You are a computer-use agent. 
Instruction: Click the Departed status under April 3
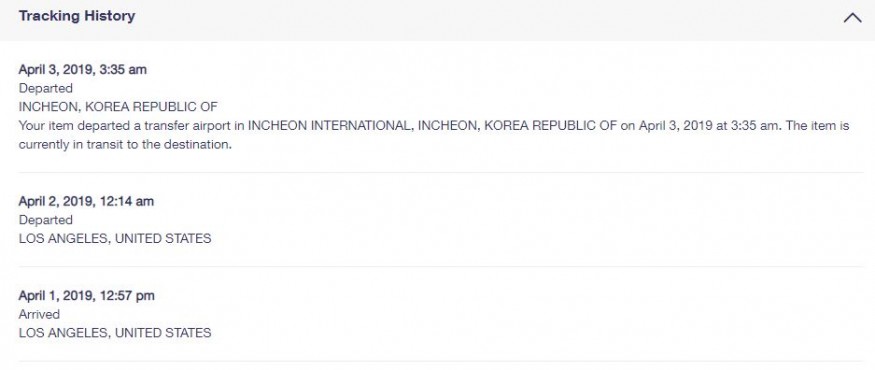(46, 88)
